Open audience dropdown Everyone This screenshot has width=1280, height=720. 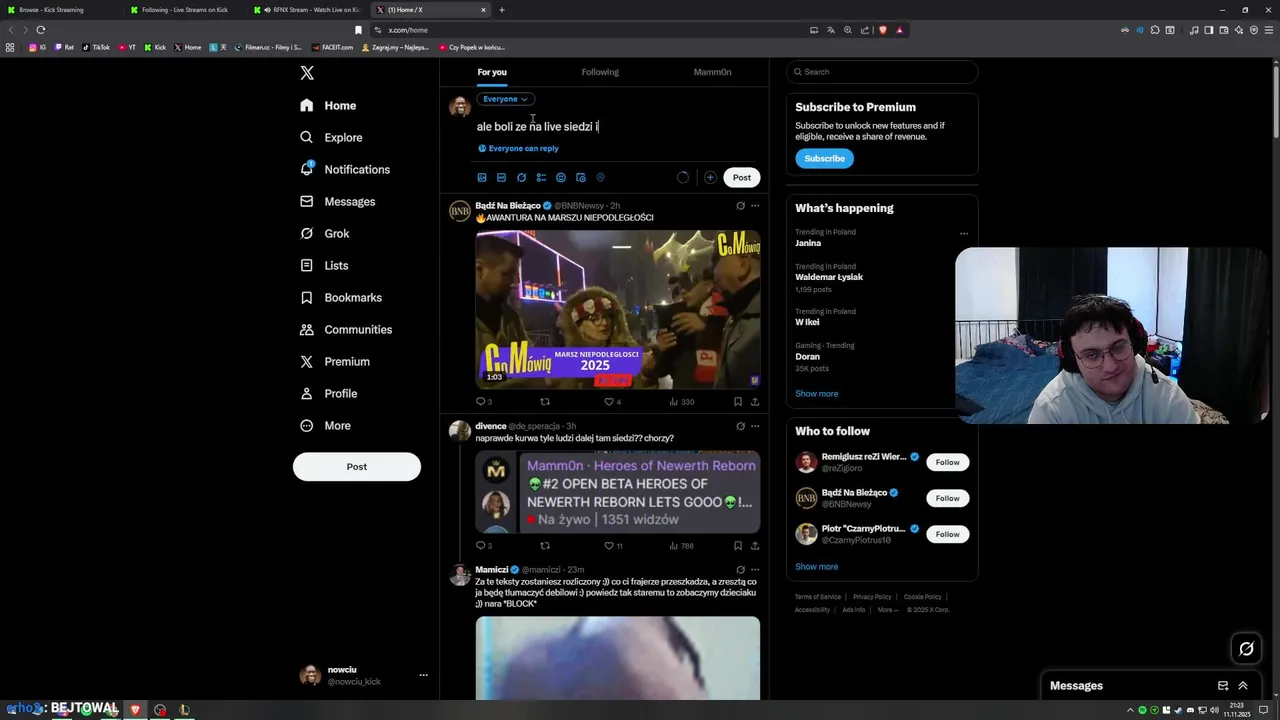(505, 99)
